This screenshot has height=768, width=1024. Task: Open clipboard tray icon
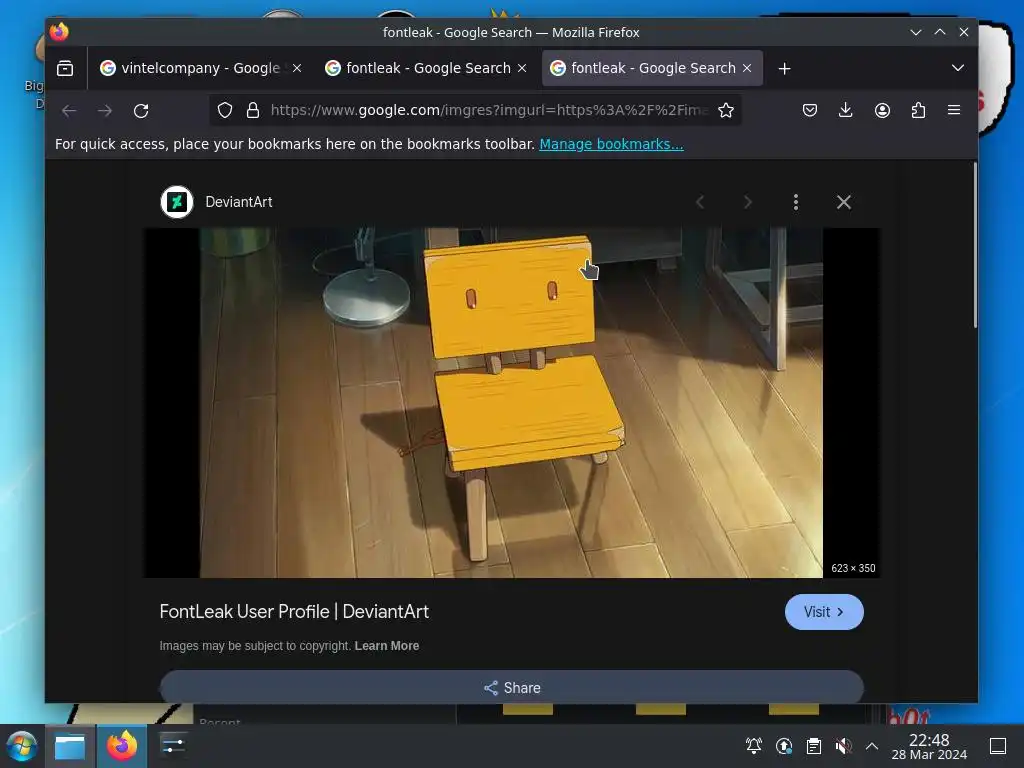pos(814,746)
